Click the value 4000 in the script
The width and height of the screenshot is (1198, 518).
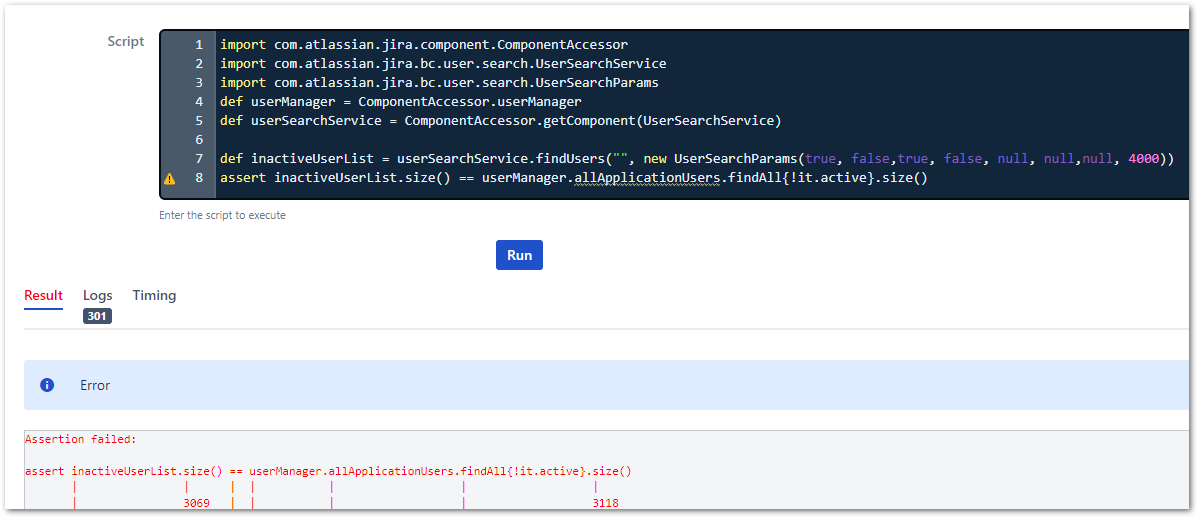(x=1143, y=159)
